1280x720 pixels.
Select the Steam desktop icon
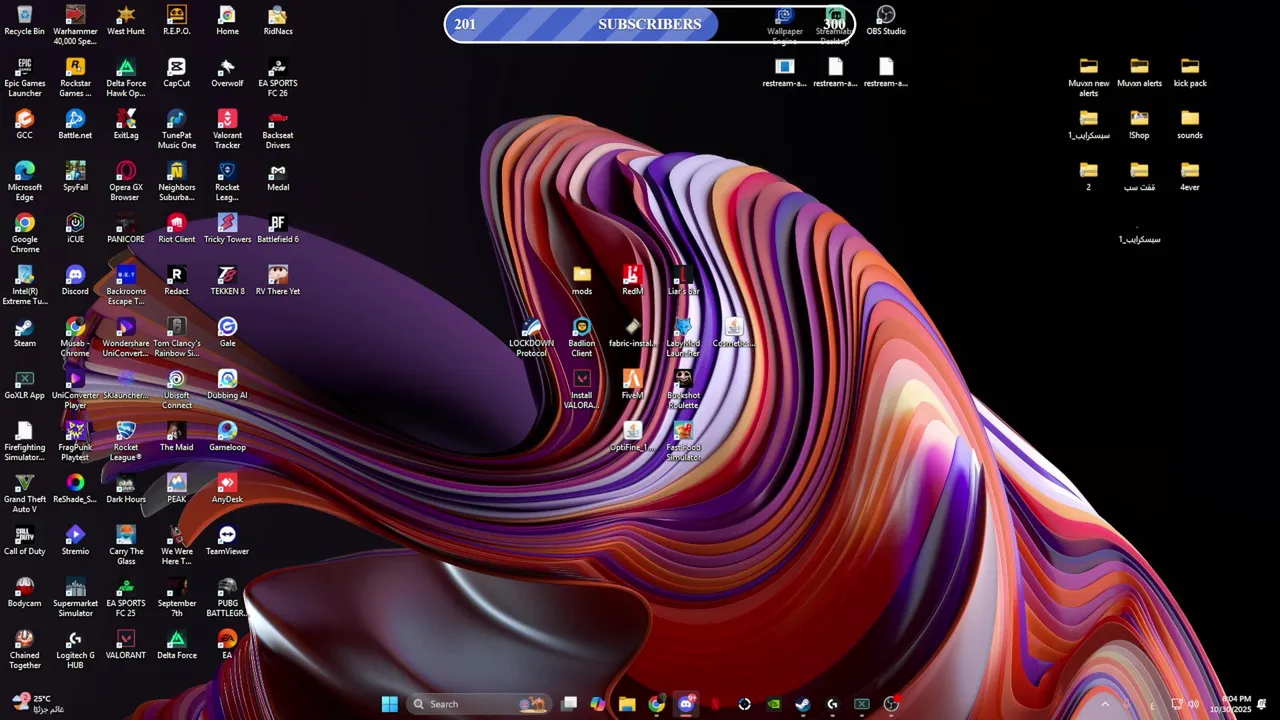[x=25, y=332]
